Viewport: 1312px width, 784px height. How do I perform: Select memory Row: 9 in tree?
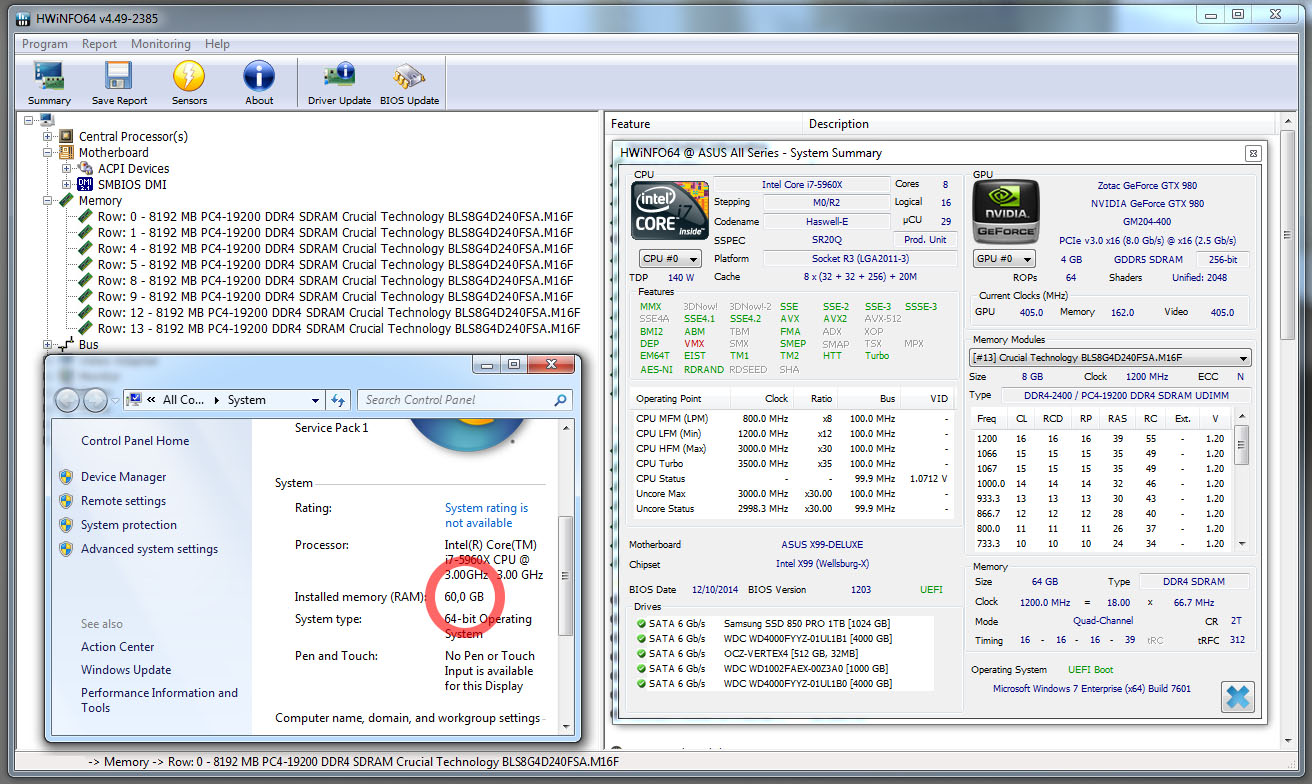pos(335,297)
